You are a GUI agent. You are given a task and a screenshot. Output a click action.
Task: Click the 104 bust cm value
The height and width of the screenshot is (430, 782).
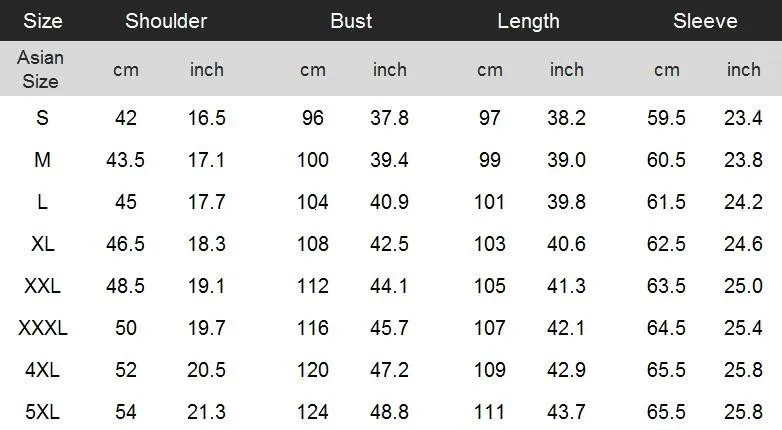pyautogui.click(x=313, y=202)
